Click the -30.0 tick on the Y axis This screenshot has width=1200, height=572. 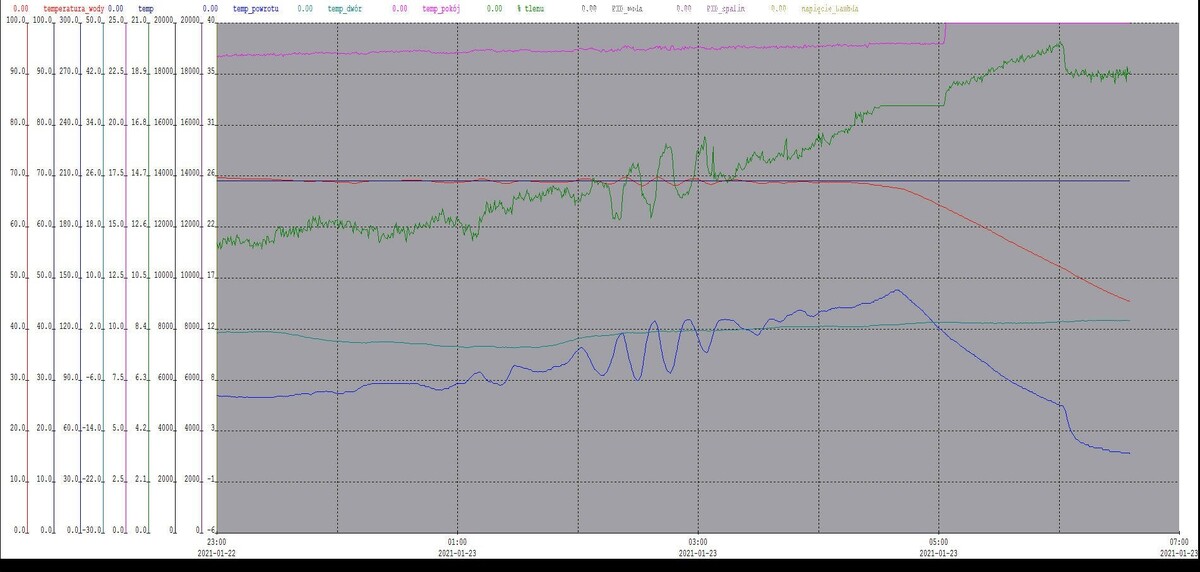(90, 529)
